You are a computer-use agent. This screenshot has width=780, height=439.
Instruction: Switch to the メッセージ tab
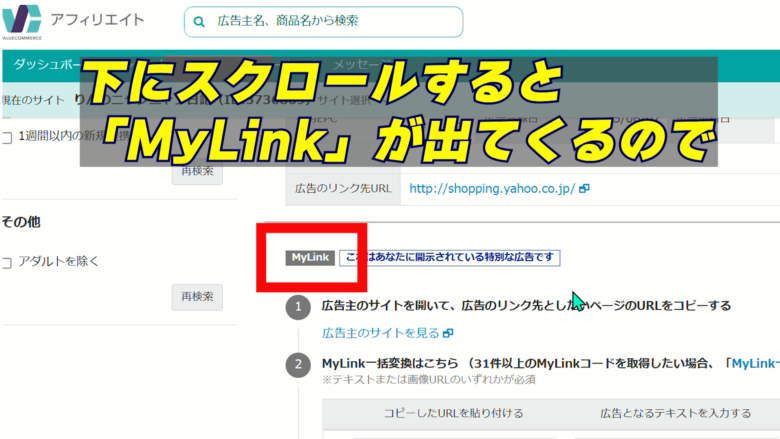[x=367, y=65]
